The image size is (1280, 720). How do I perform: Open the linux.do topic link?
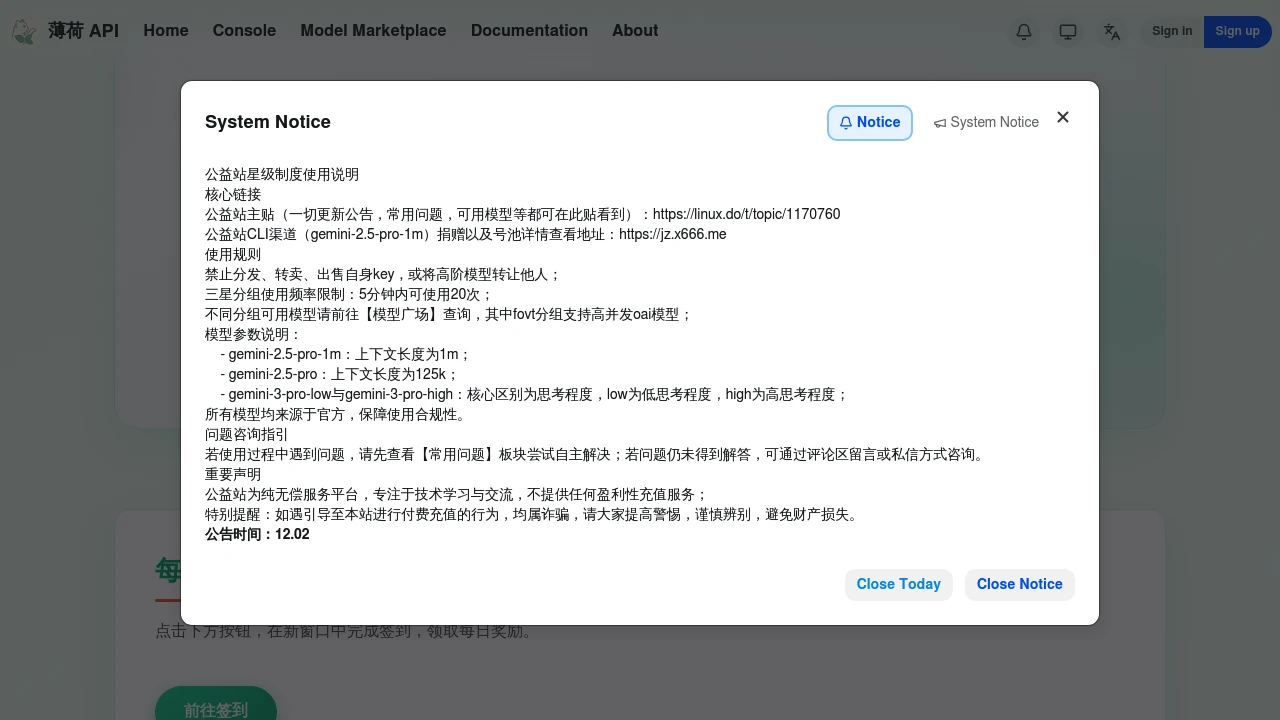point(746,214)
